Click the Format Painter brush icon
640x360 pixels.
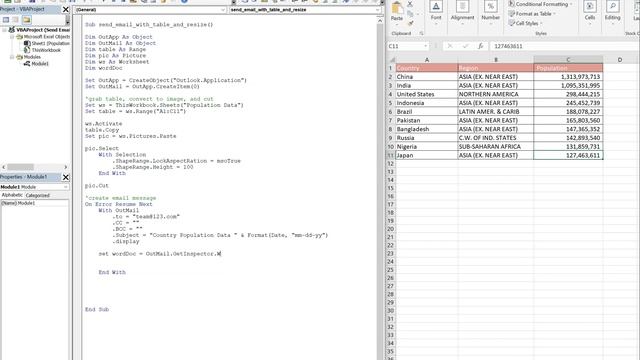pos(410,24)
